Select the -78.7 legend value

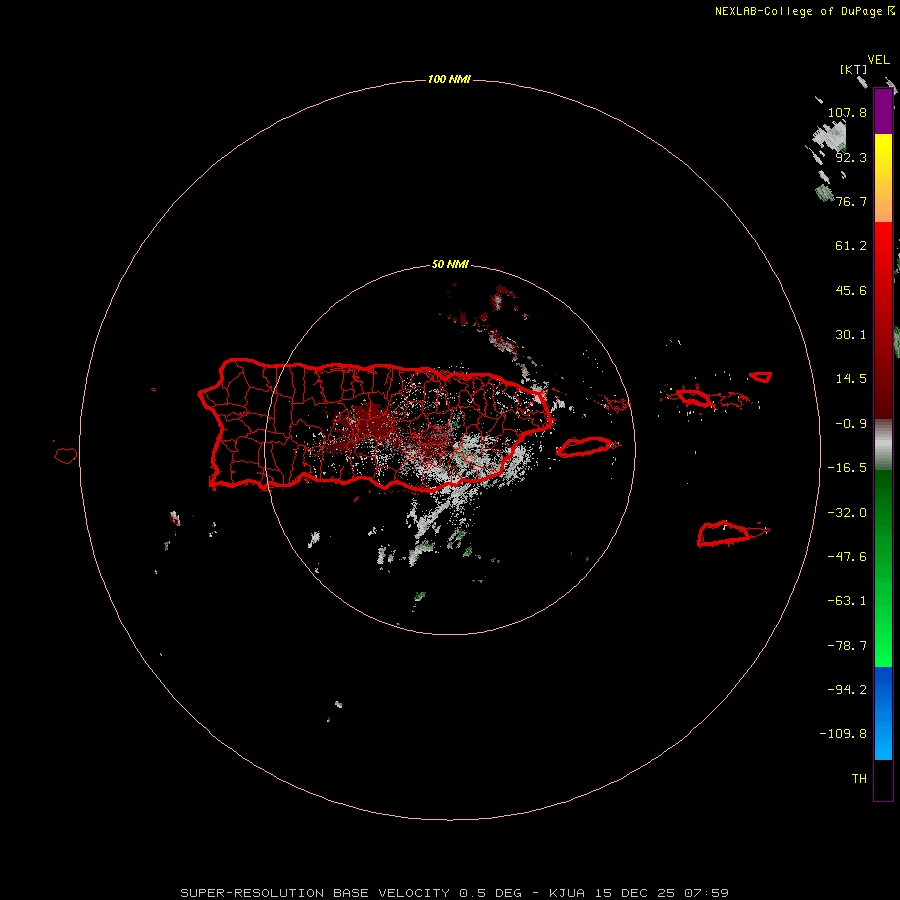[x=847, y=646]
